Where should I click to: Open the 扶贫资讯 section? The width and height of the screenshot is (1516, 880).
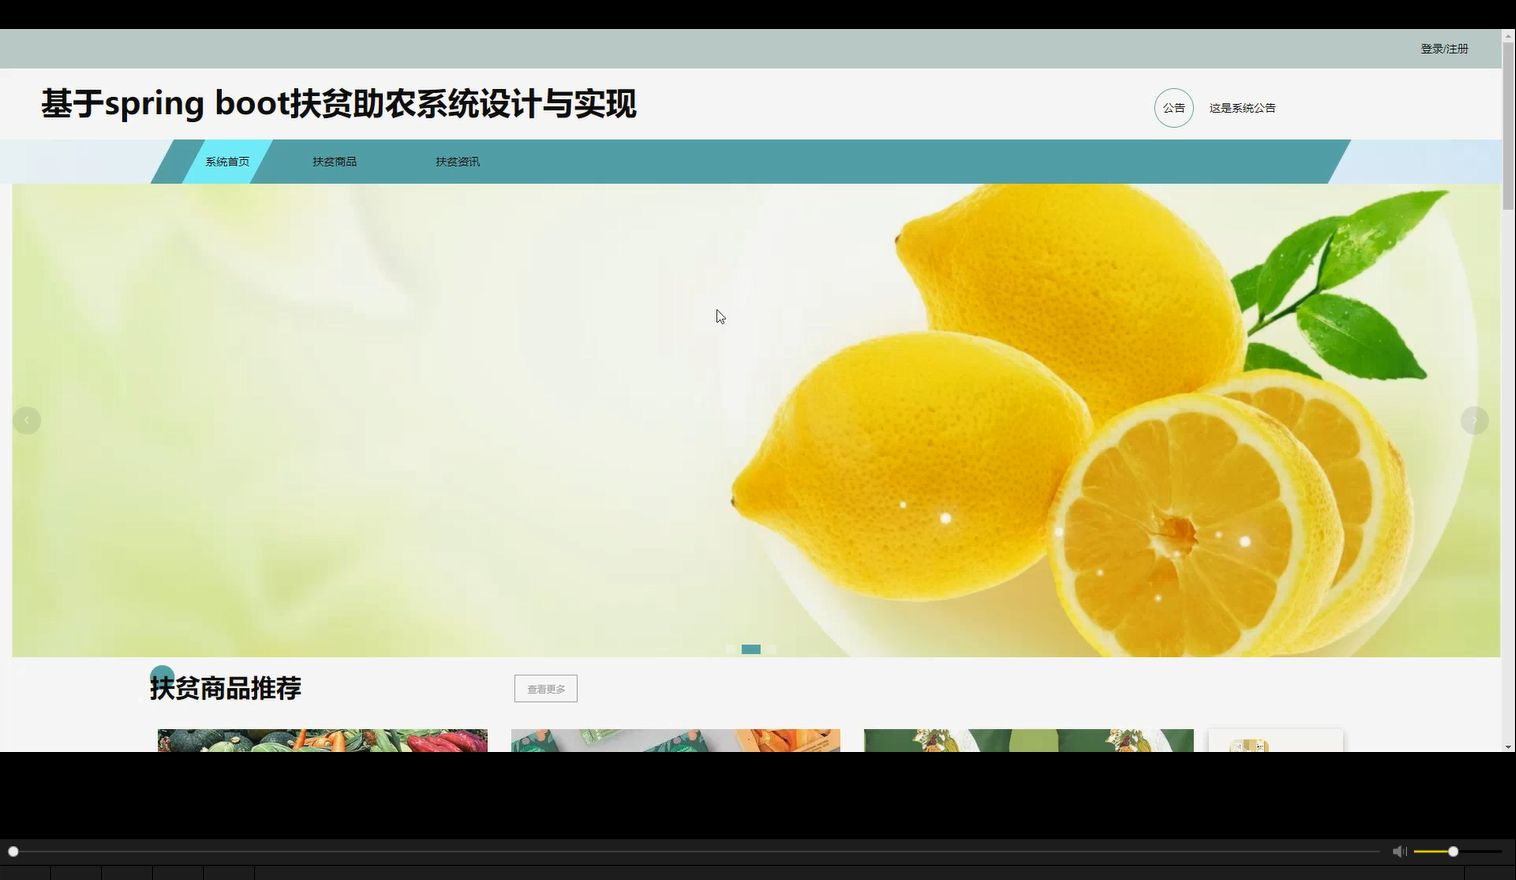coord(457,161)
